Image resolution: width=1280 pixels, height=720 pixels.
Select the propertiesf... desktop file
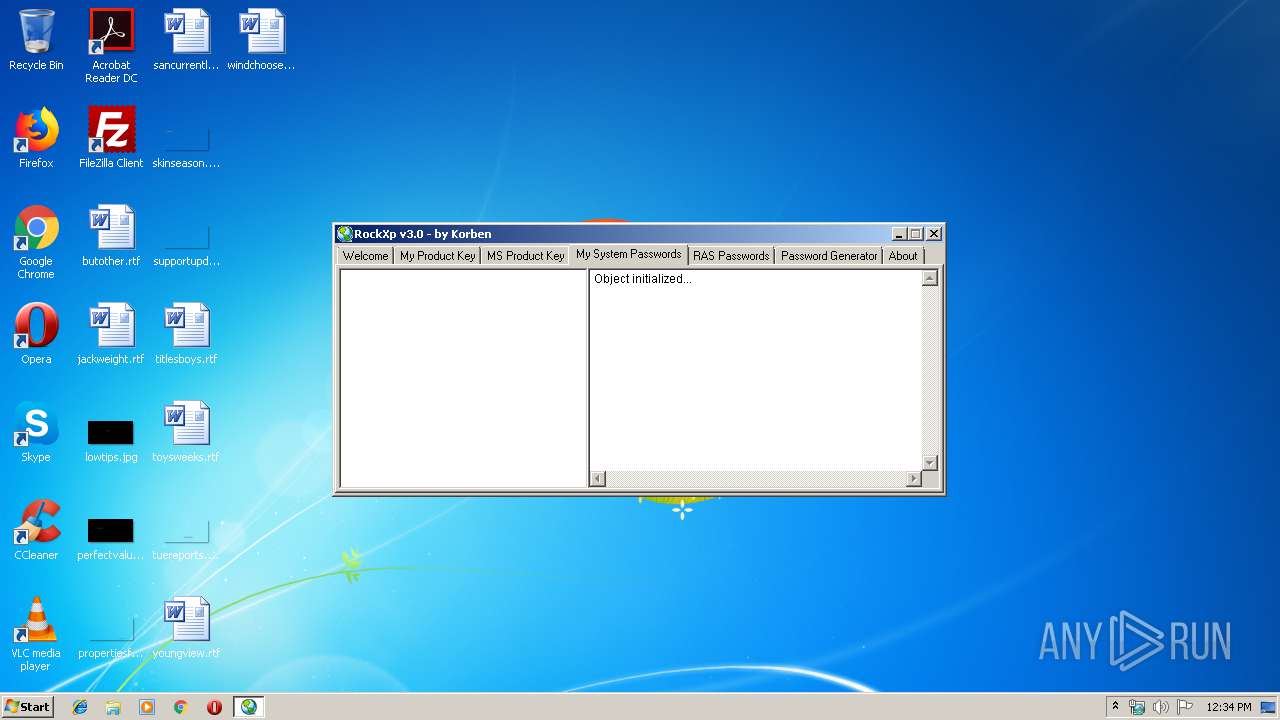pos(111,638)
